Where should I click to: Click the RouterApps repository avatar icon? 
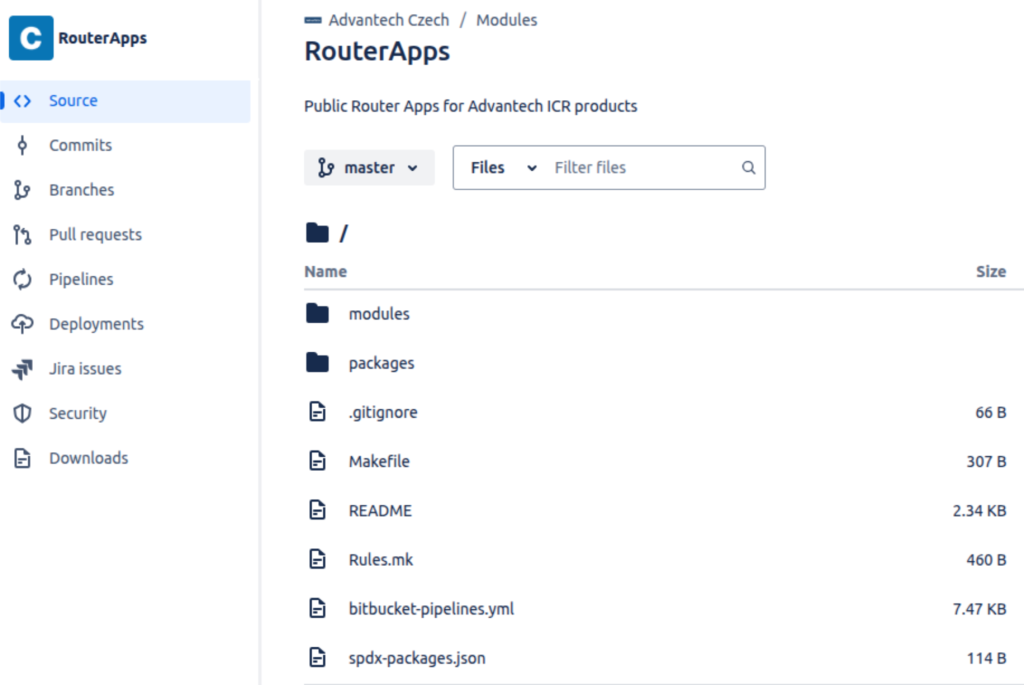31,38
